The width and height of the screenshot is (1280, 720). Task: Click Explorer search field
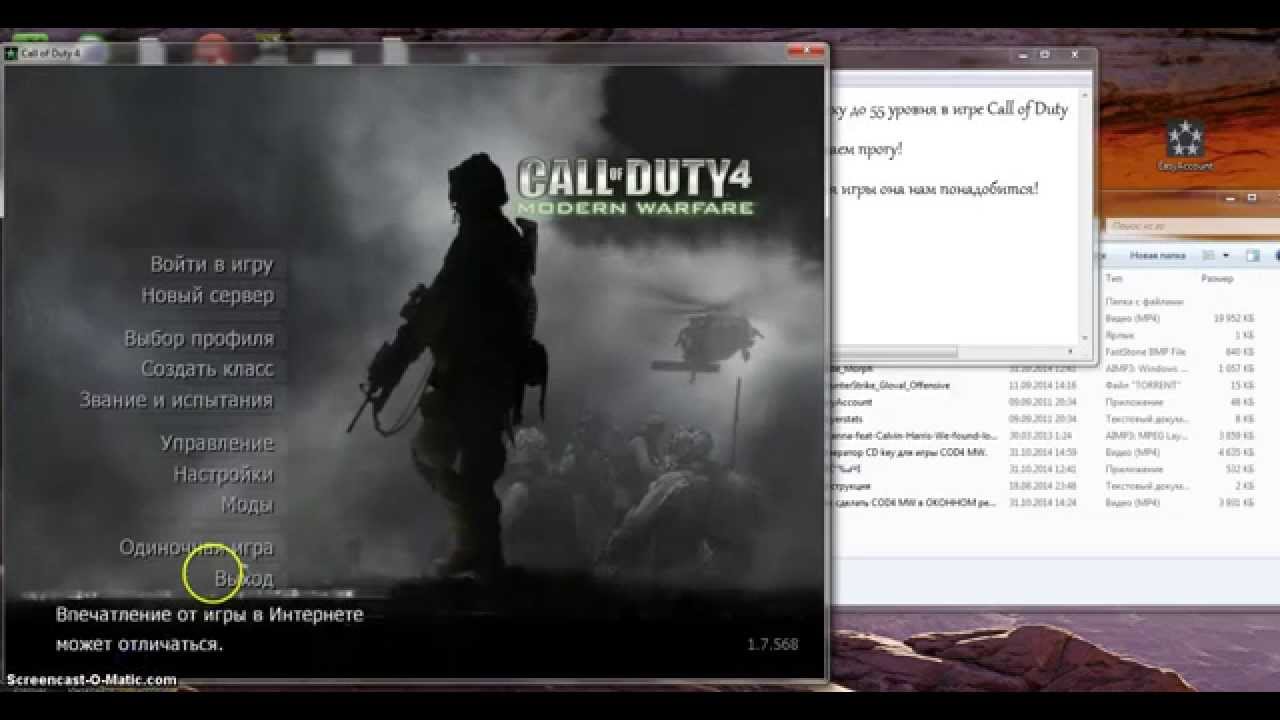[1193, 227]
